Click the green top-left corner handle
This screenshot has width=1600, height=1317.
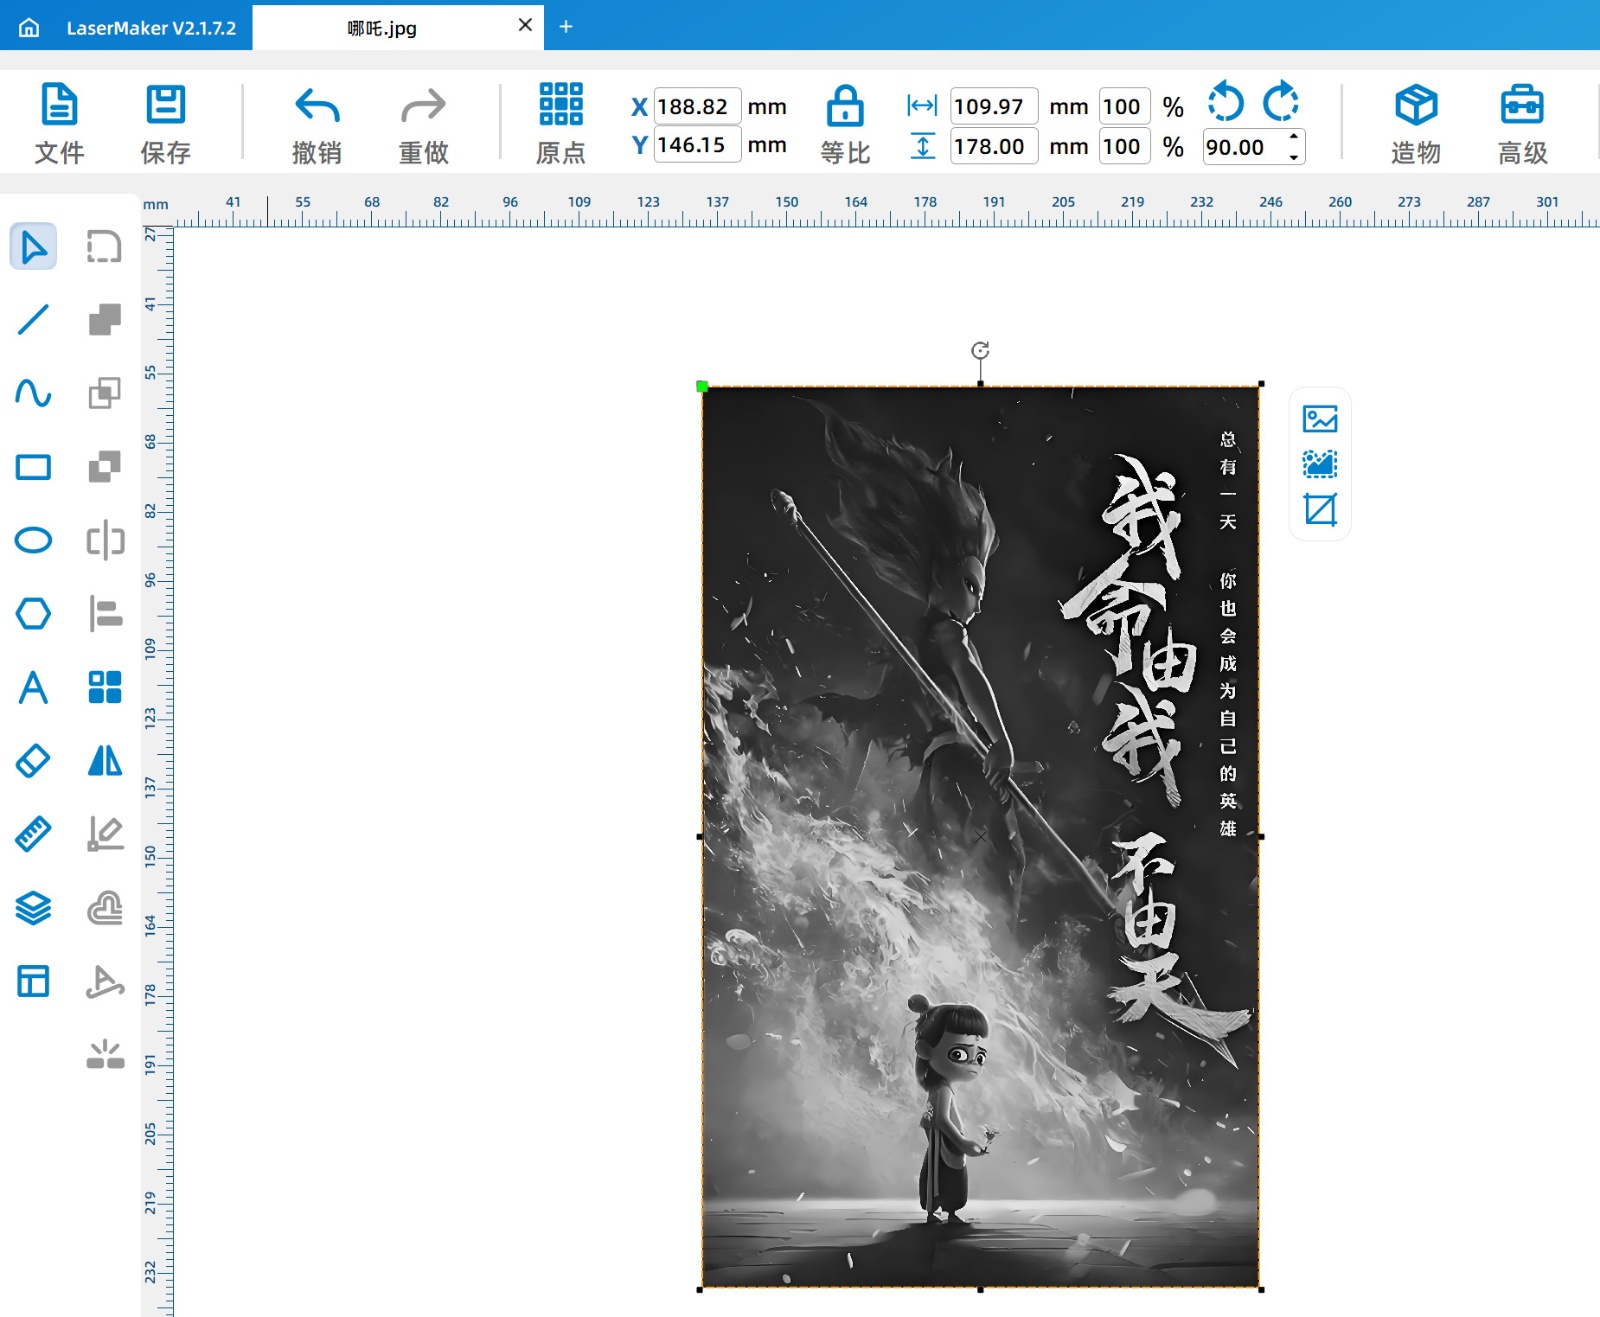pos(702,386)
